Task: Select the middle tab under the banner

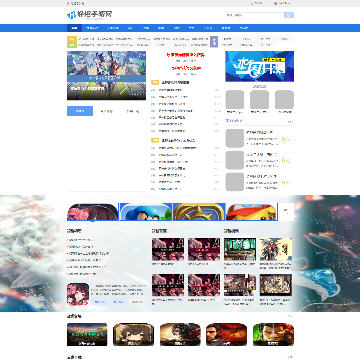Action: tap(106, 111)
